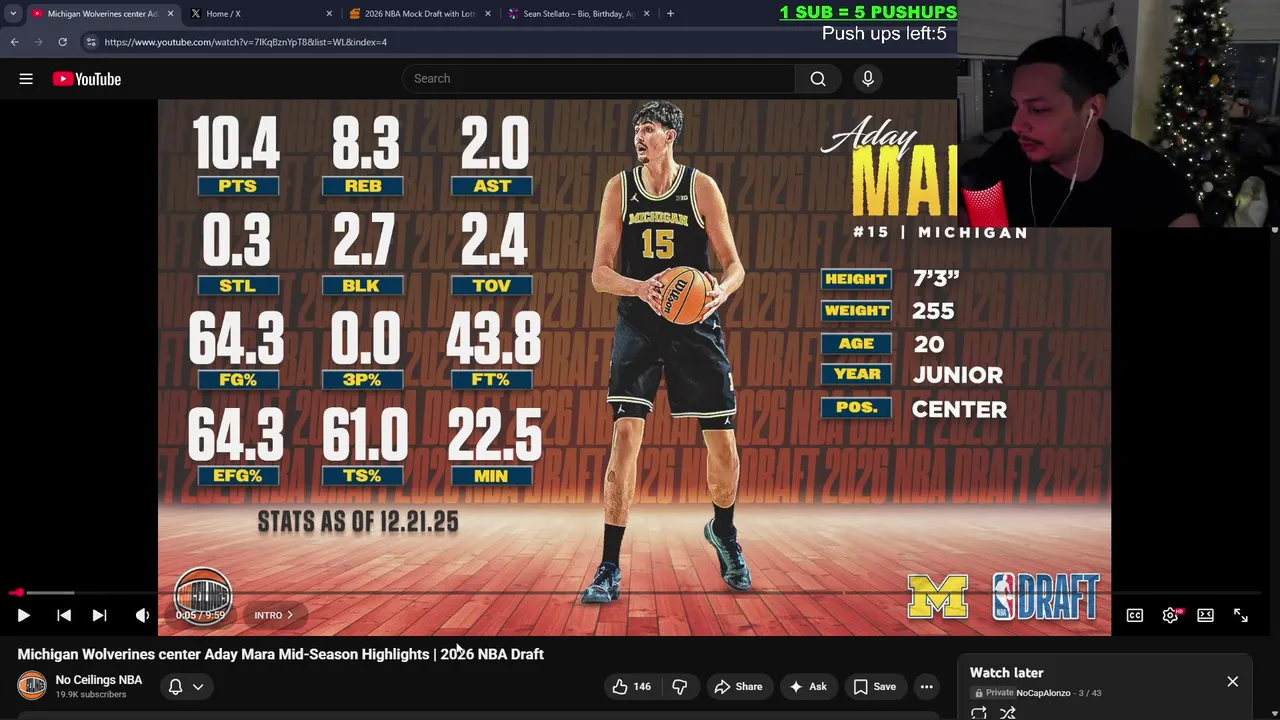Jump to the previous playlist video
This screenshot has width=1280, height=720.
pyautogui.click(x=63, y=615)
